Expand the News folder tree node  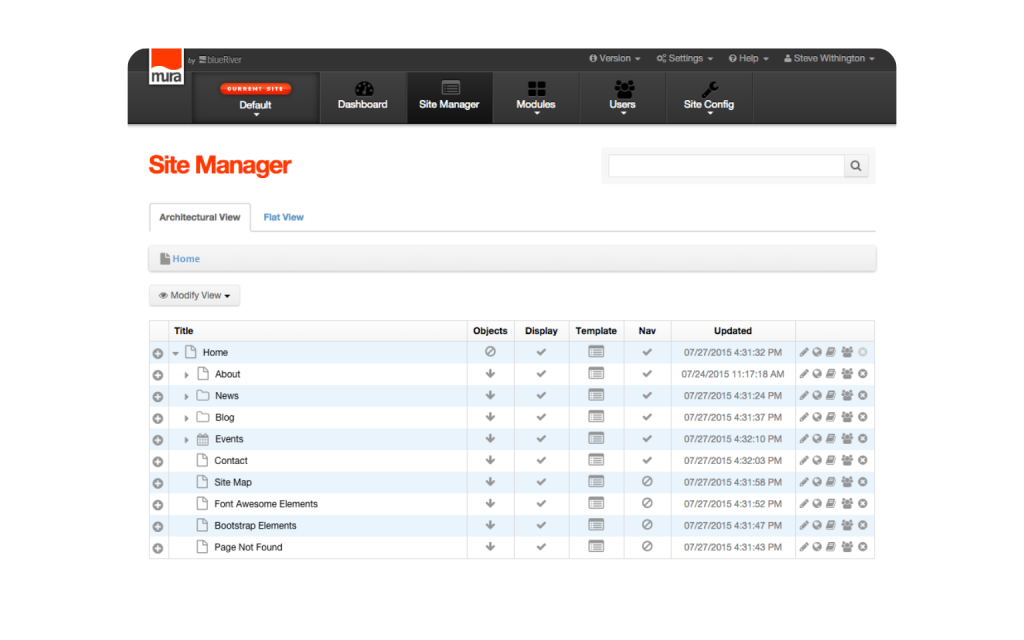pyautogui.click(x=187, y=396)
